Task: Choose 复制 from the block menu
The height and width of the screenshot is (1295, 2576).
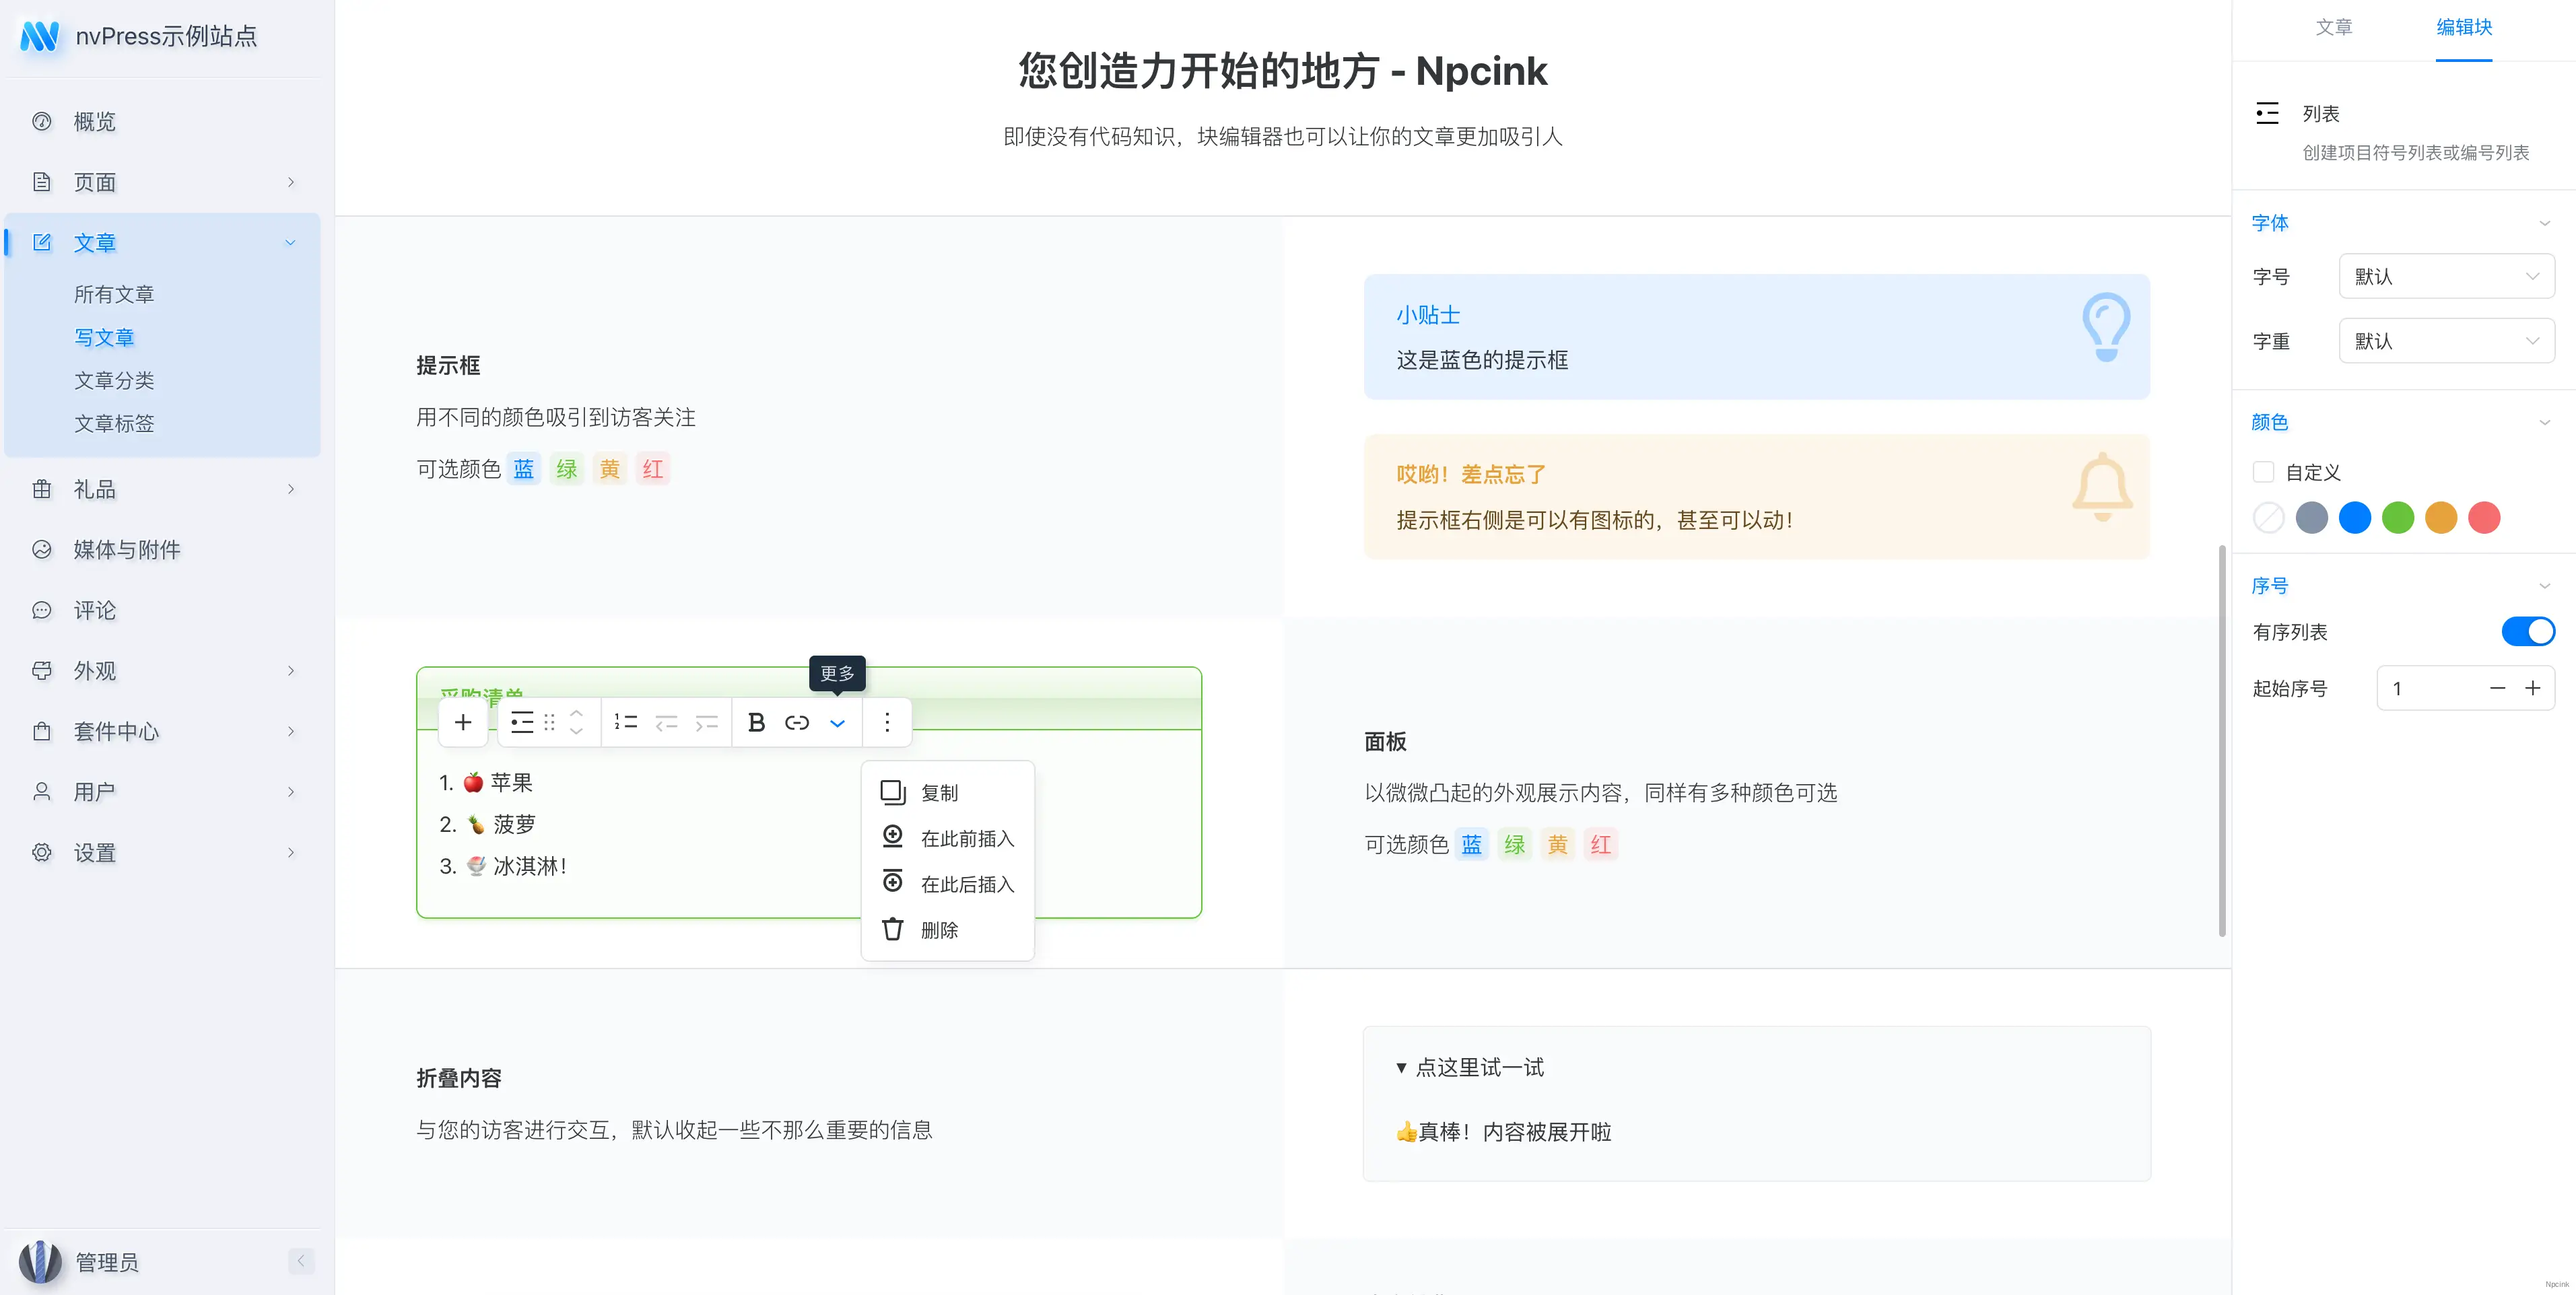Action: coord(947,792)
